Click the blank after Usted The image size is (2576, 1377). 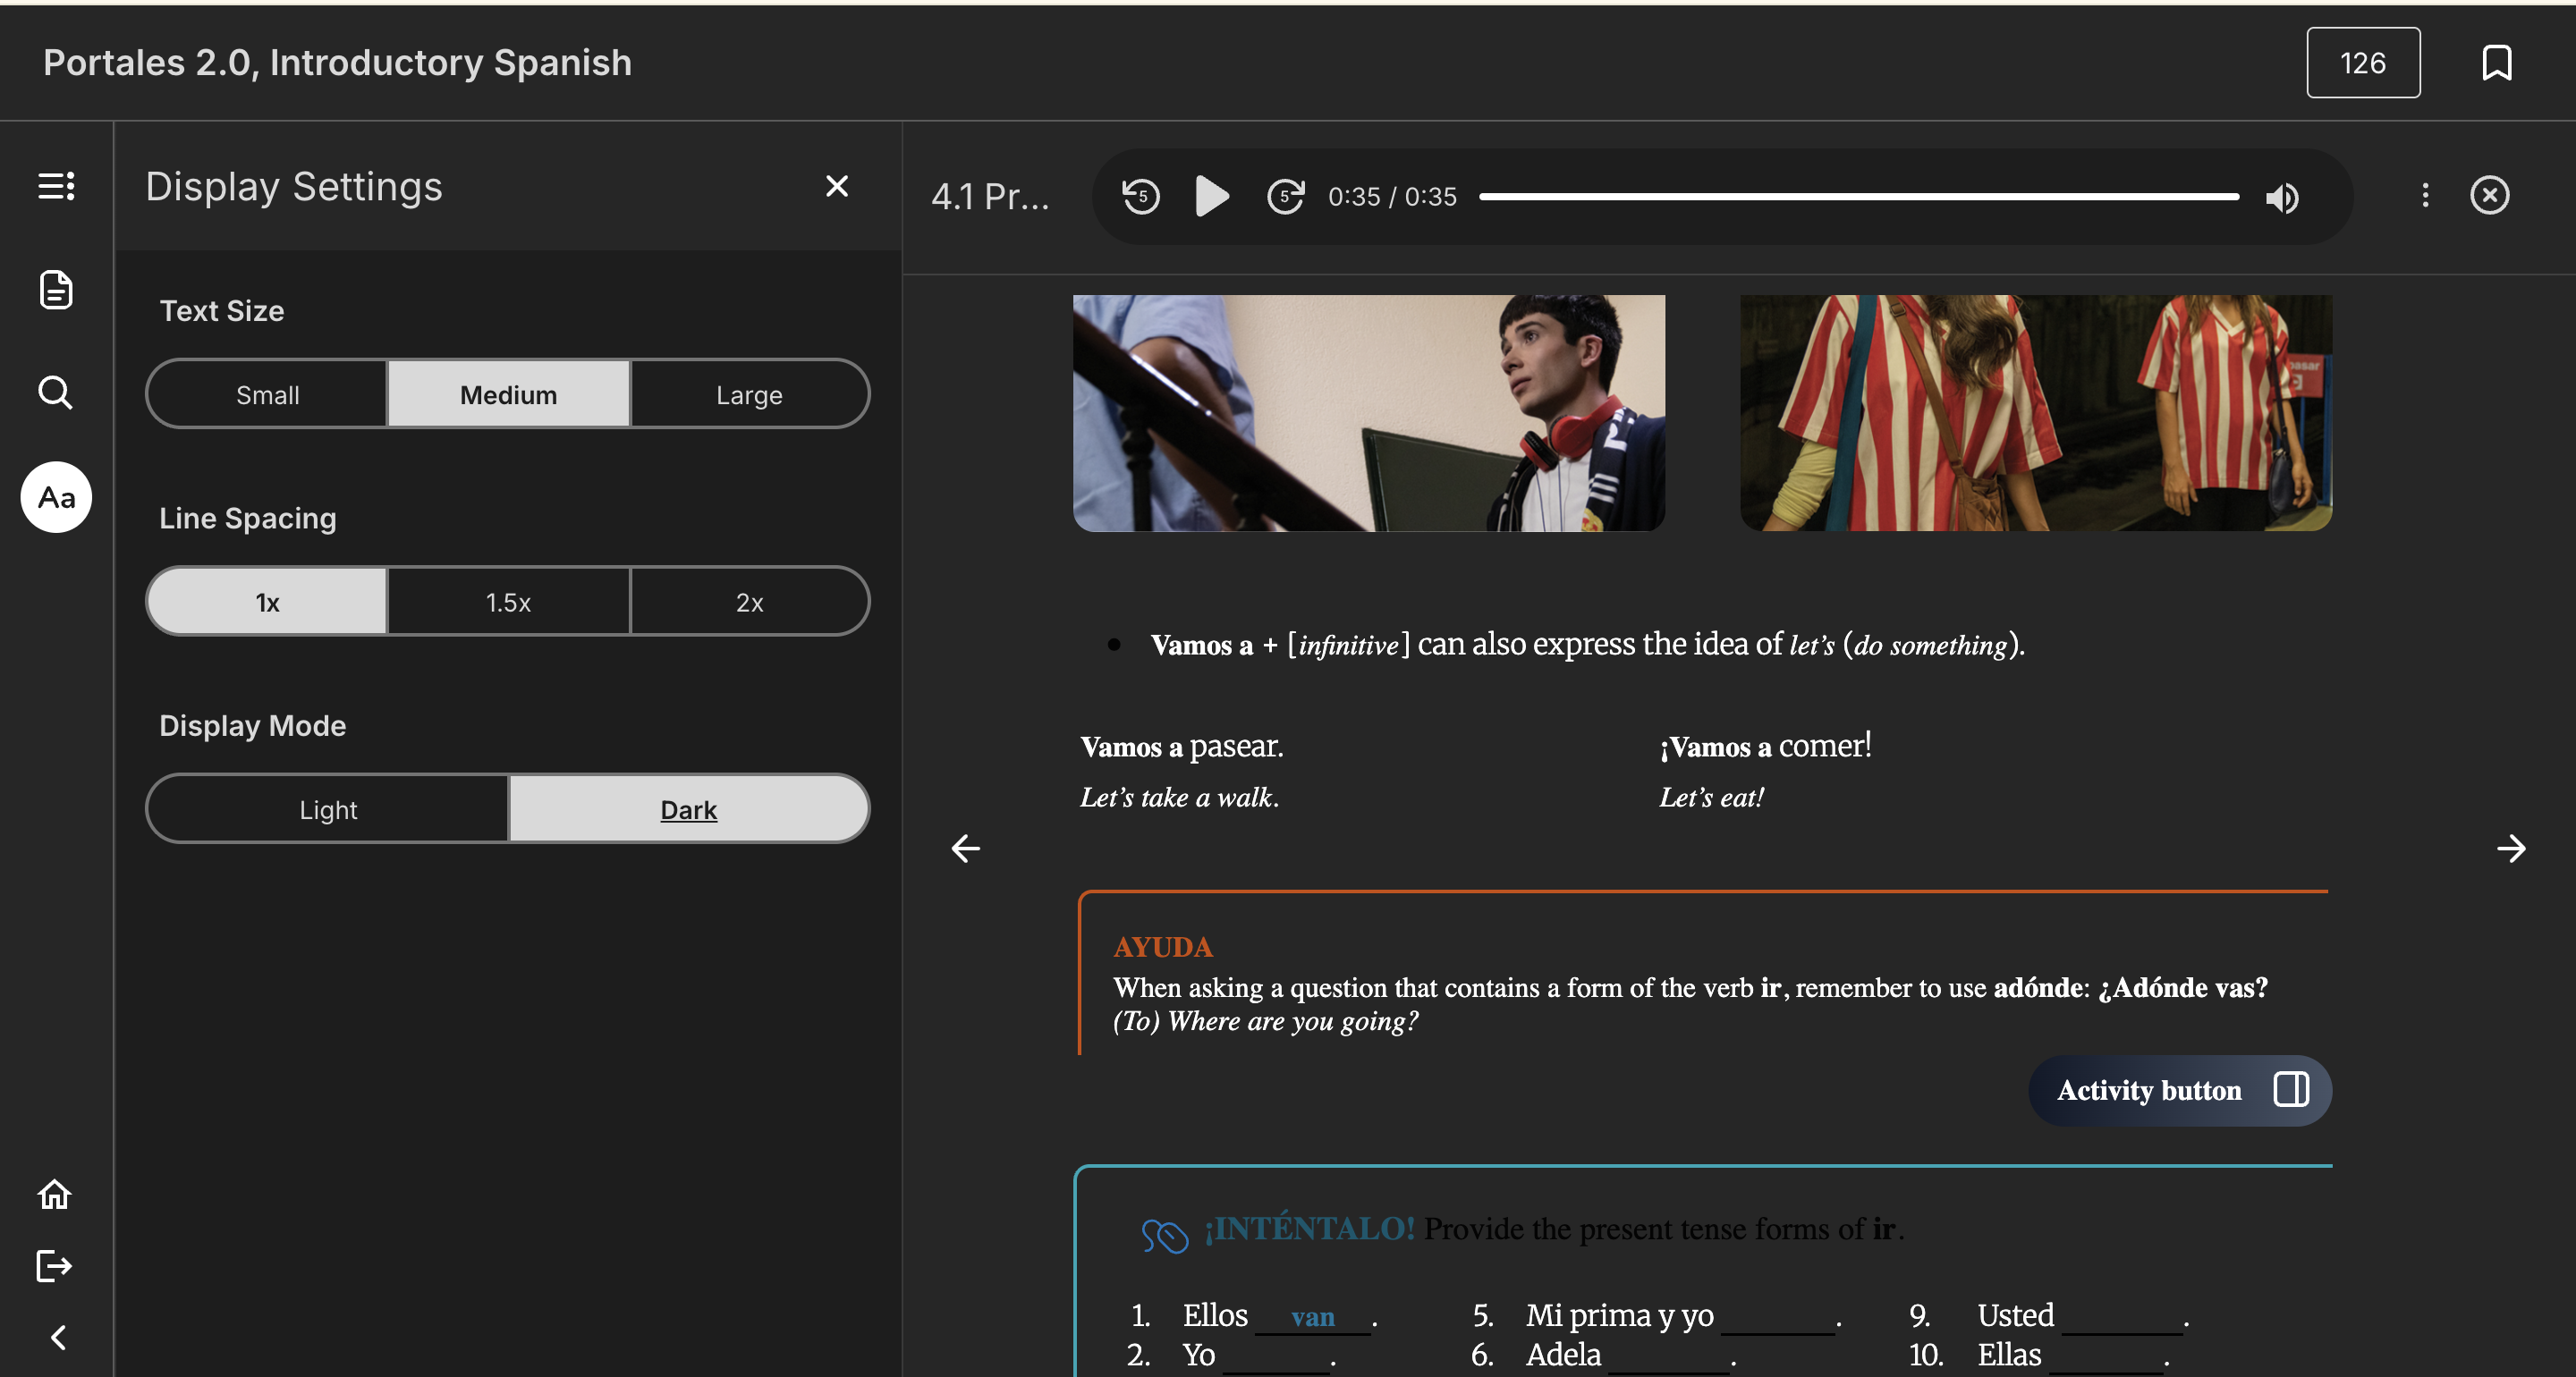(2122, 1317)
